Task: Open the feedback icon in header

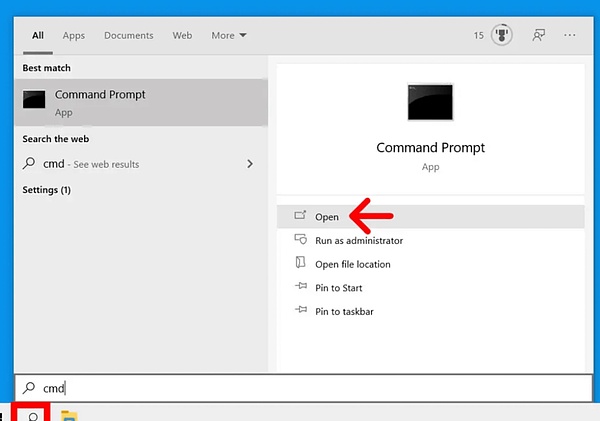Action: (539, 35)
